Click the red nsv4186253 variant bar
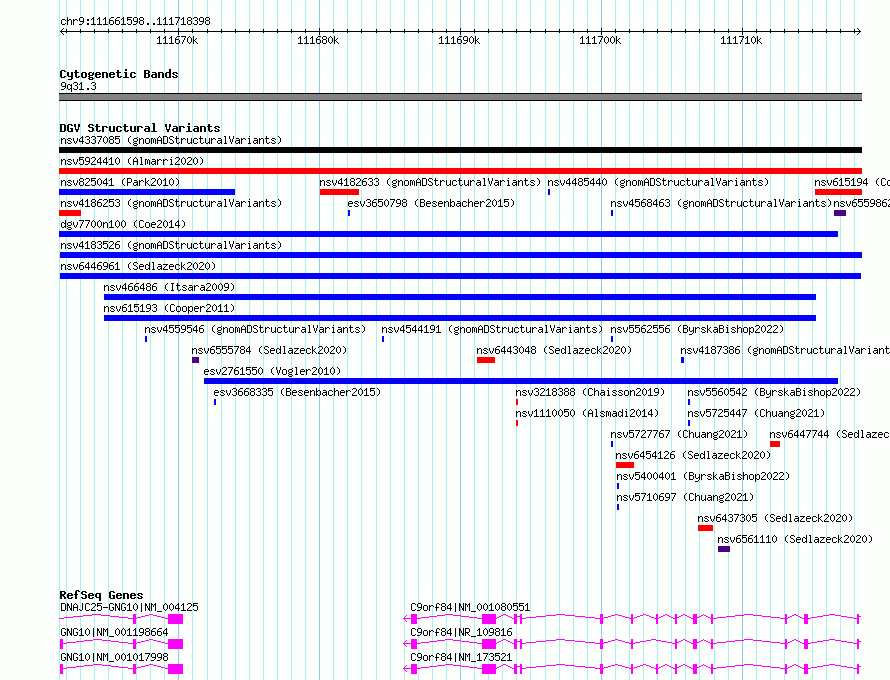890x680 pixels. tap(70, 213)
